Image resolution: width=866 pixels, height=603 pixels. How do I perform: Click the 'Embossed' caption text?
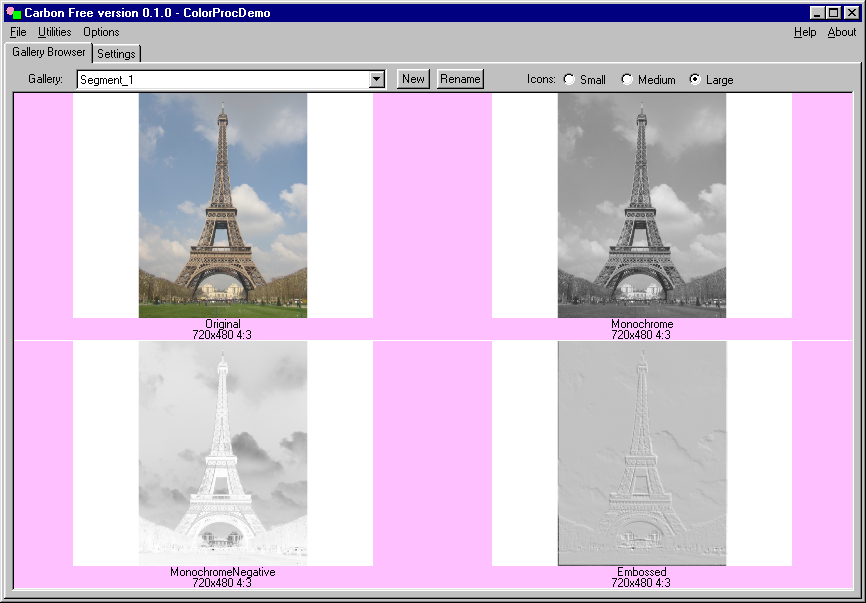coord(642,572)
